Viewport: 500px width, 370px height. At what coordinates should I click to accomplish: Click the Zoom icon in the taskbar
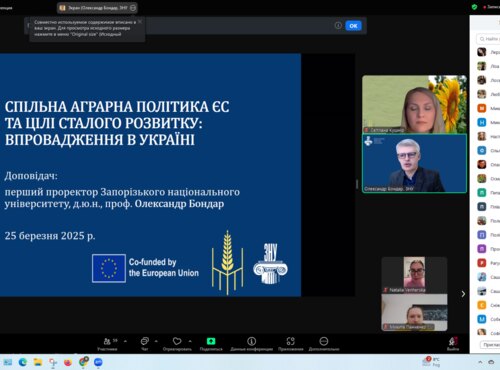click(x=98, y=362)
